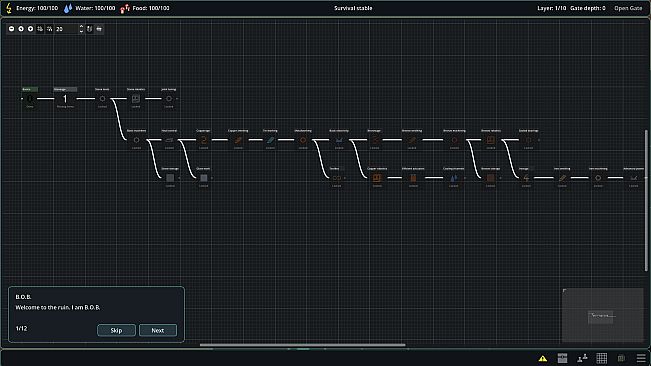The width and height of the screenshot is (651, 366).
Task: Click the horizontal scrollbar below the graph
Action: coord(302,344)
